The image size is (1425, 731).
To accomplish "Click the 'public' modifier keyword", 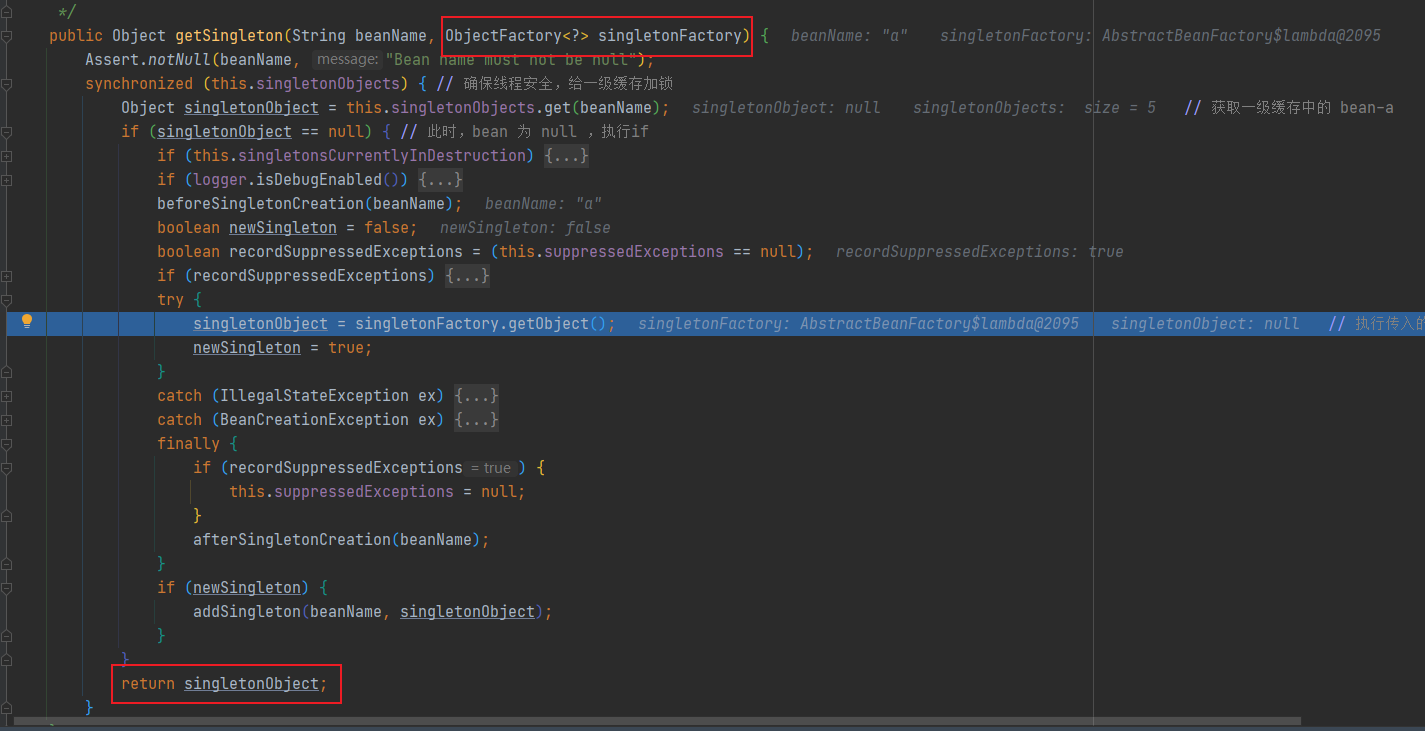I will [76, 36].
